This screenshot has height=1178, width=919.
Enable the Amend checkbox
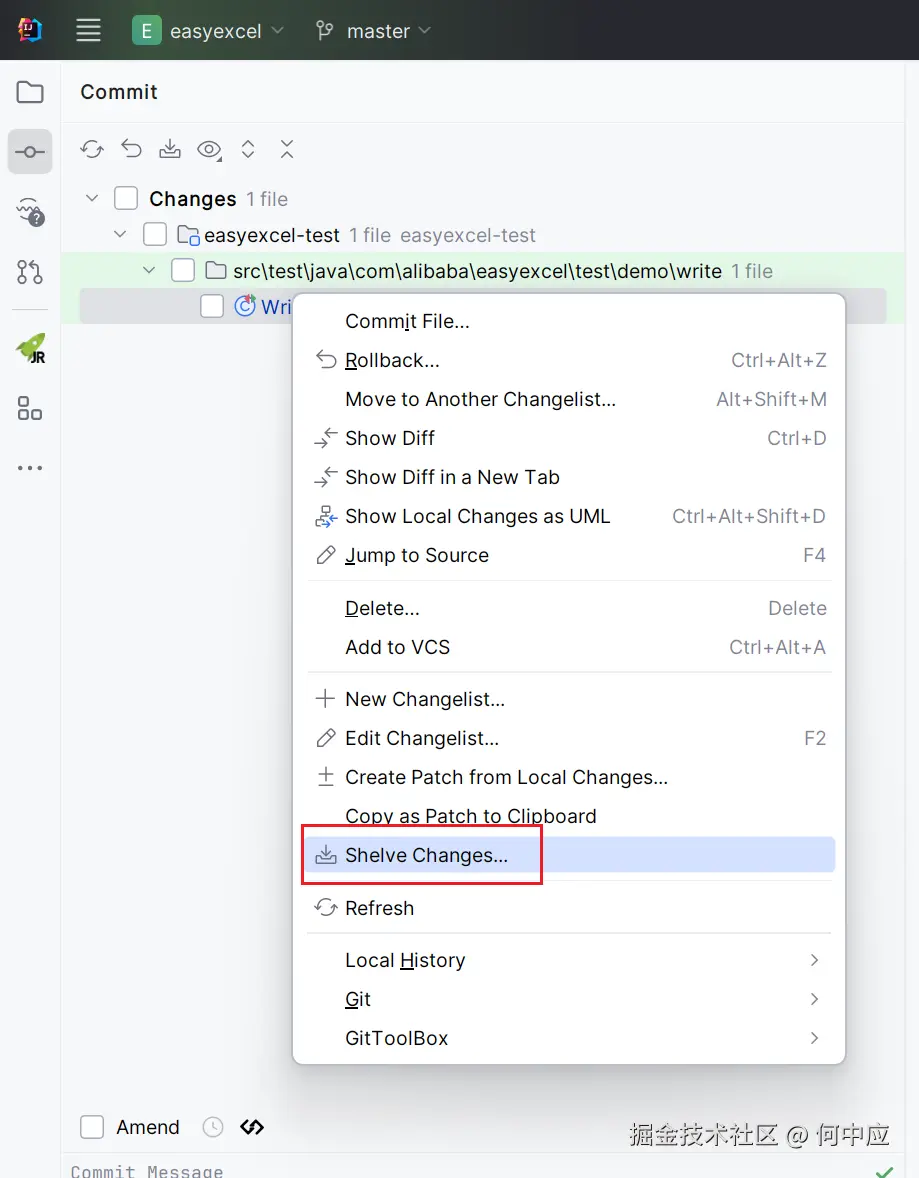[92, 1127]
